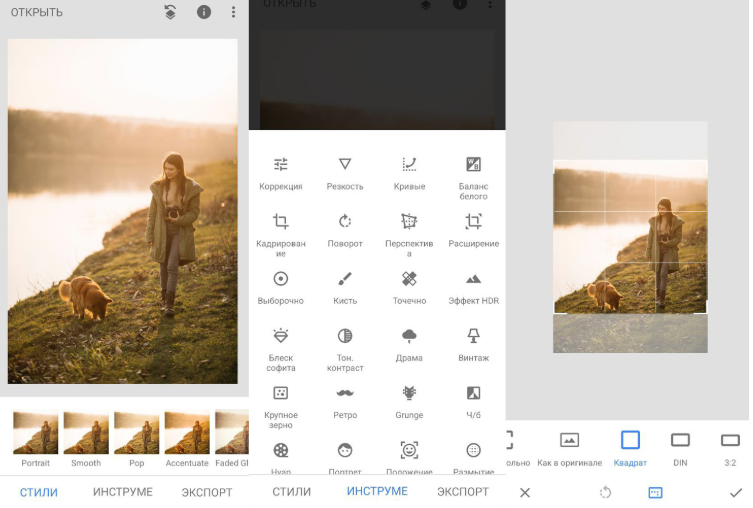
Task: Open the Эффект HDR filter
Action: [473, 285]
